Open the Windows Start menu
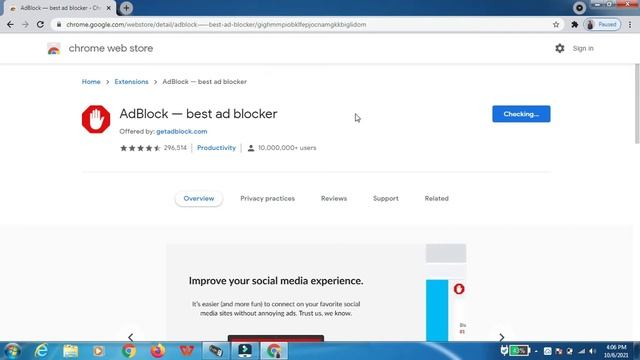Screen dimensions: 640x360 pyautogui.click(x=12, y=351)
